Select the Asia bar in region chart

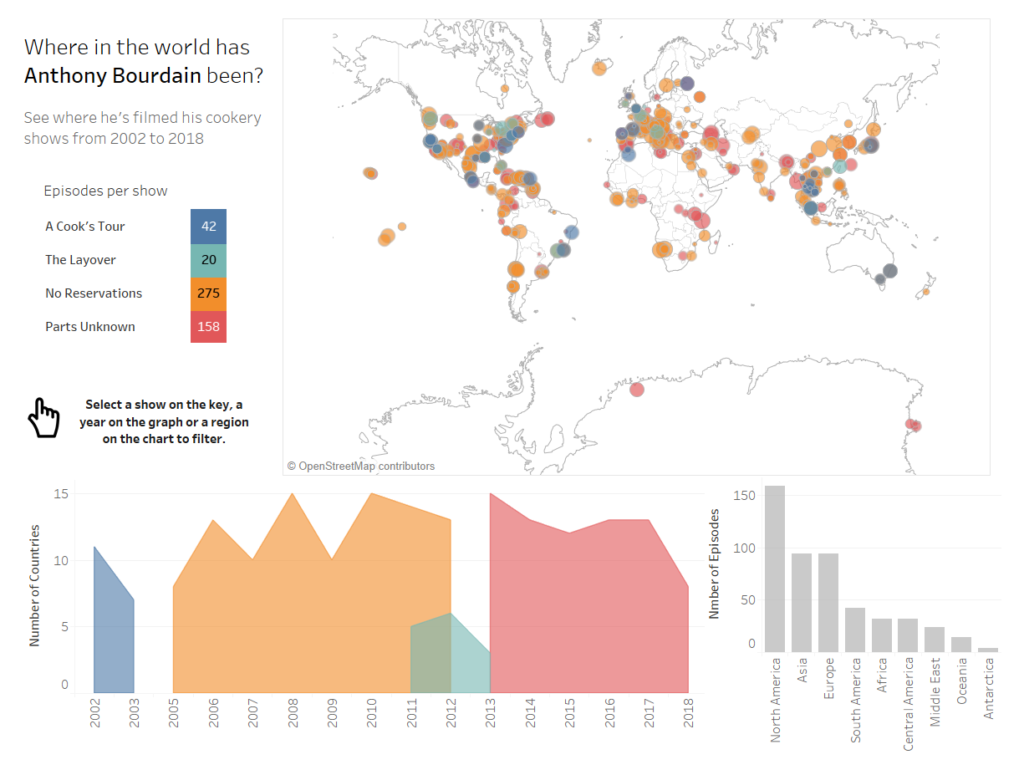(801, 602)
